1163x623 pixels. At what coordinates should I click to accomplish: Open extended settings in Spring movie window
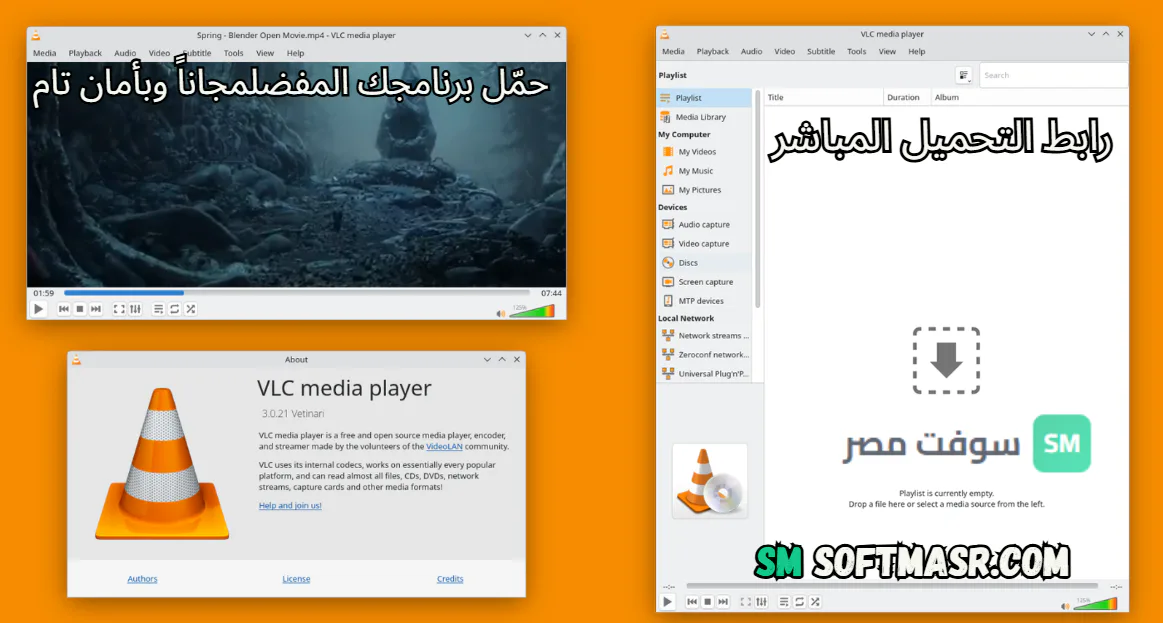pyautogui.click(x=135, y=309)
